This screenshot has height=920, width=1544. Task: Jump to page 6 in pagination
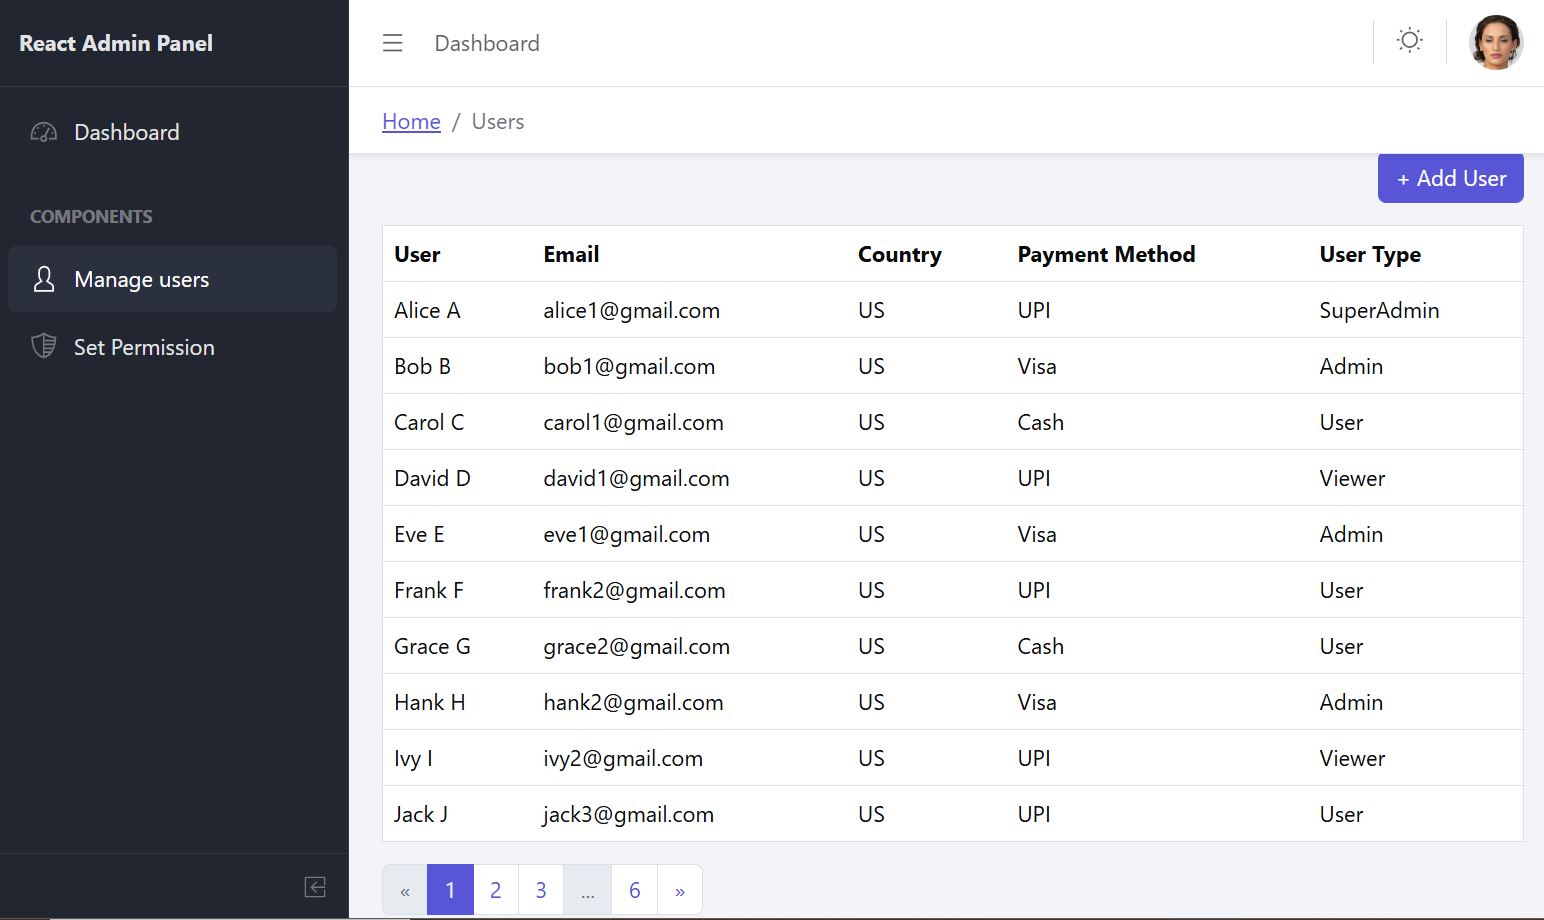(x=634, y=889)
